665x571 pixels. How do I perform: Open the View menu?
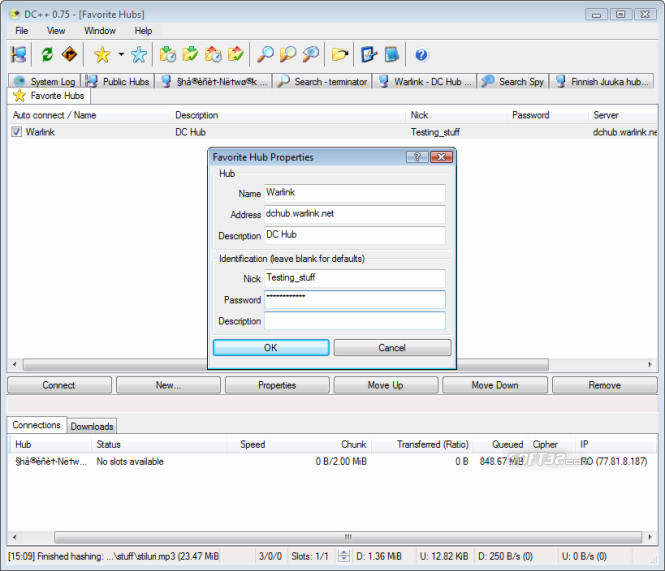[x=56, y=31]
